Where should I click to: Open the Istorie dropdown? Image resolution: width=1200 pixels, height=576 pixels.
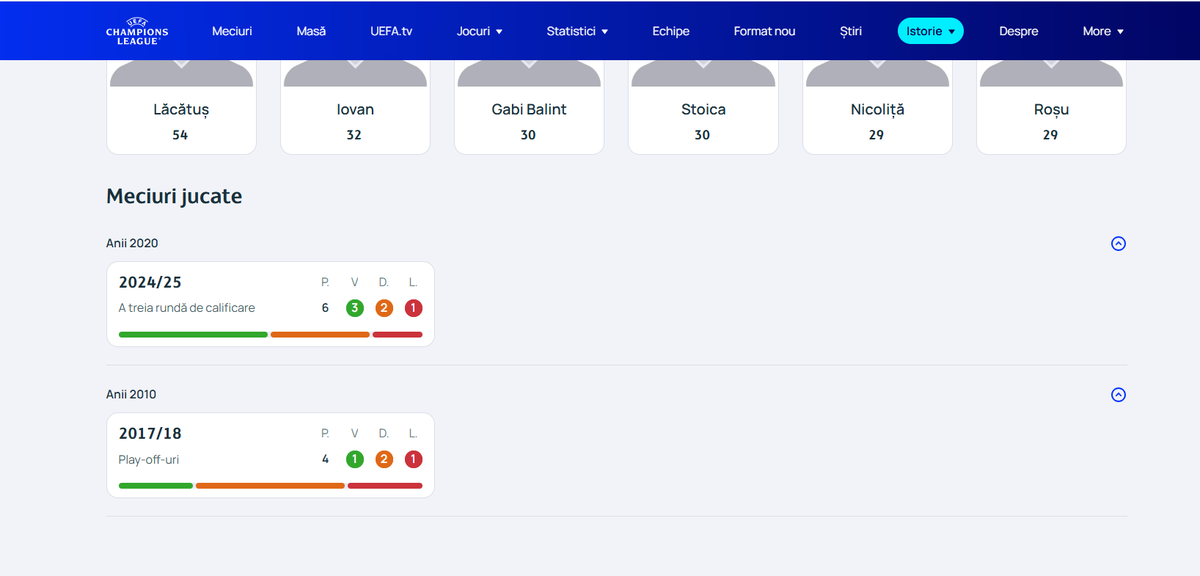click(930, 31)
